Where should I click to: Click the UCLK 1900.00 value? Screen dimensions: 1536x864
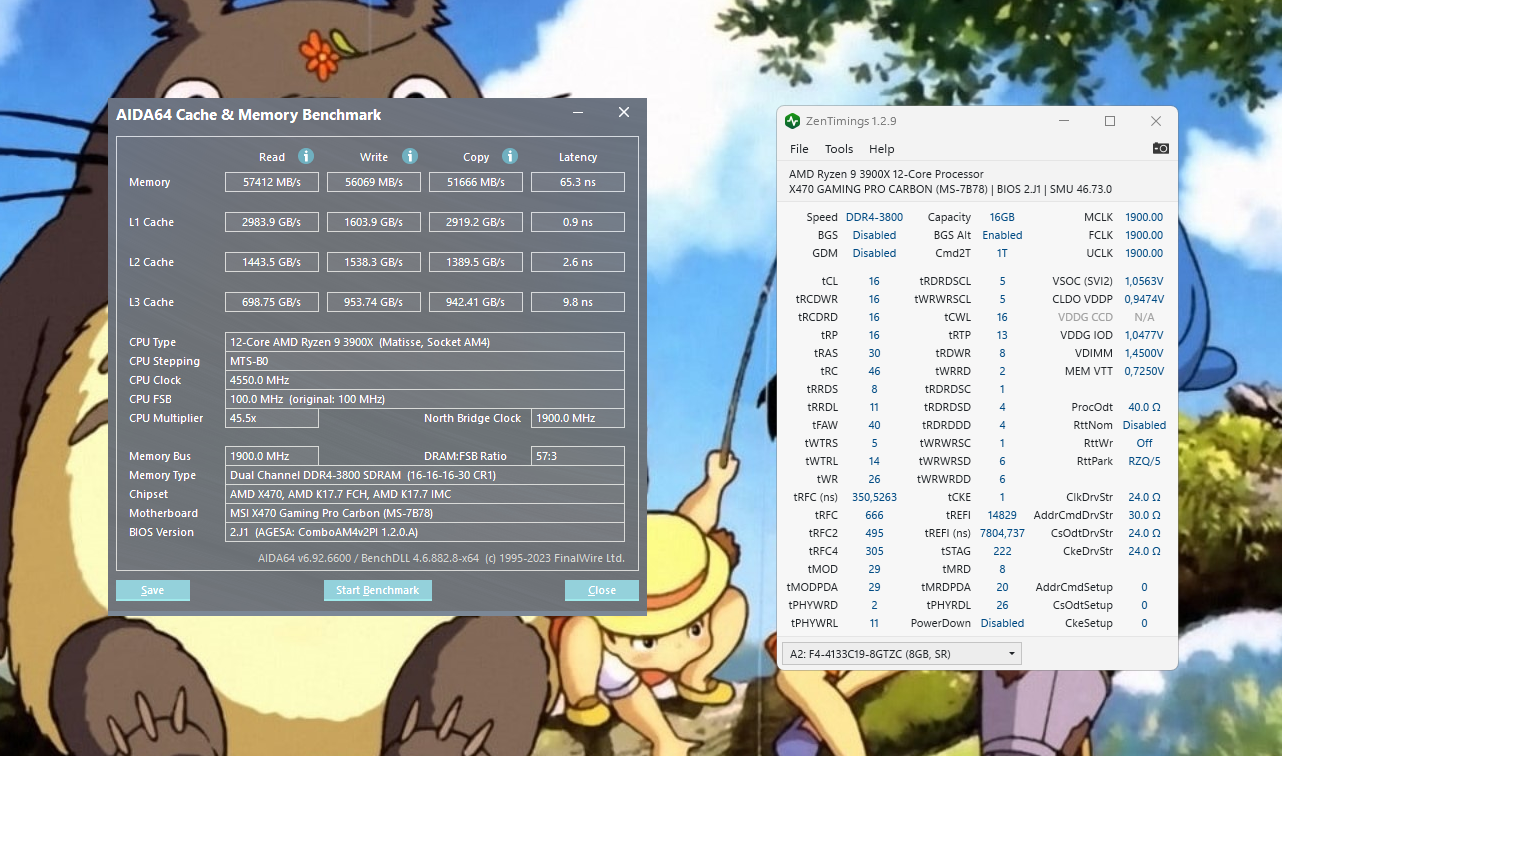click(x=1144, y=253)
